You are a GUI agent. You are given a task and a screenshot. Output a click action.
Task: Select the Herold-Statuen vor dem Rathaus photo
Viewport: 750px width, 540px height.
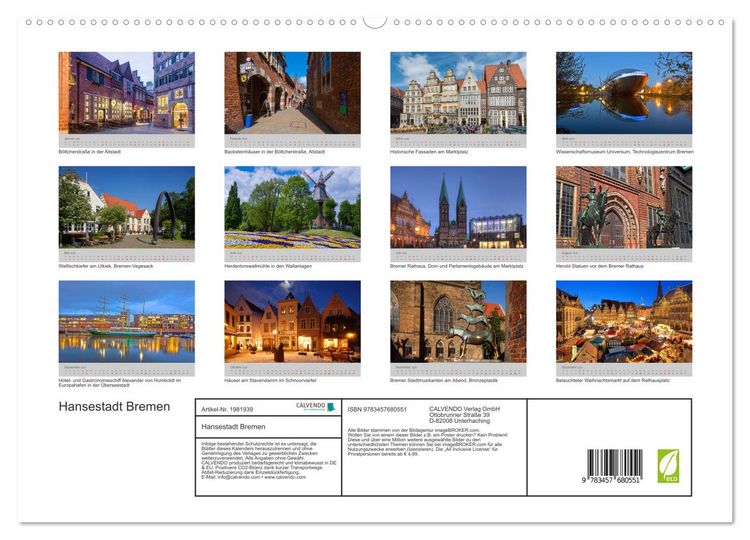point(624,207)
